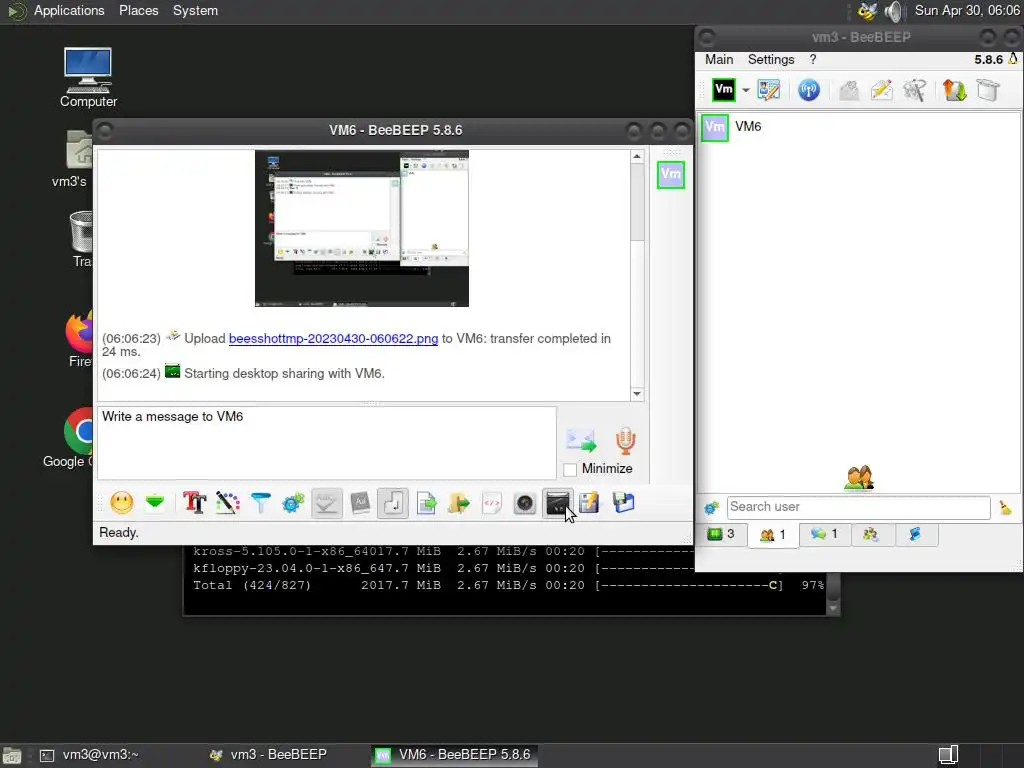Open the Places menu

[x=138, y=10]
